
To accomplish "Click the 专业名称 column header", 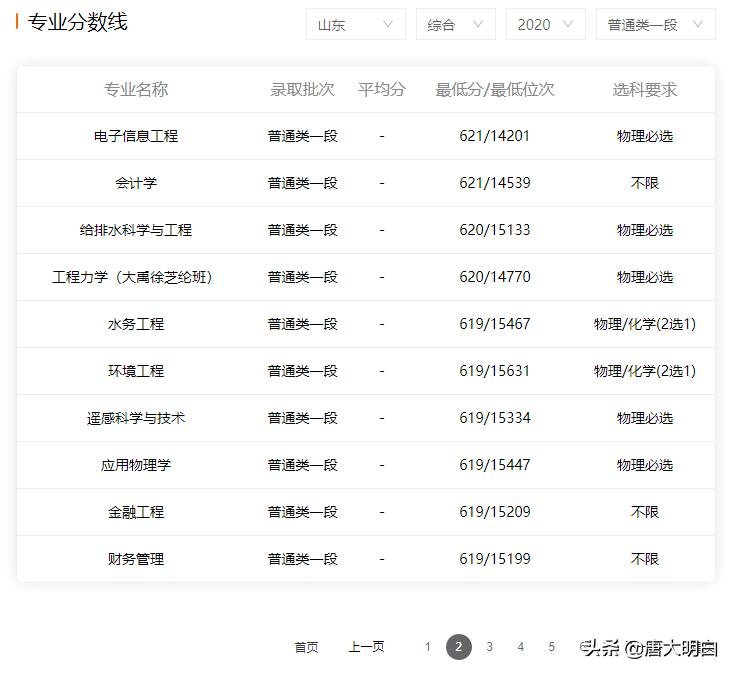I will tap(136, 90).
